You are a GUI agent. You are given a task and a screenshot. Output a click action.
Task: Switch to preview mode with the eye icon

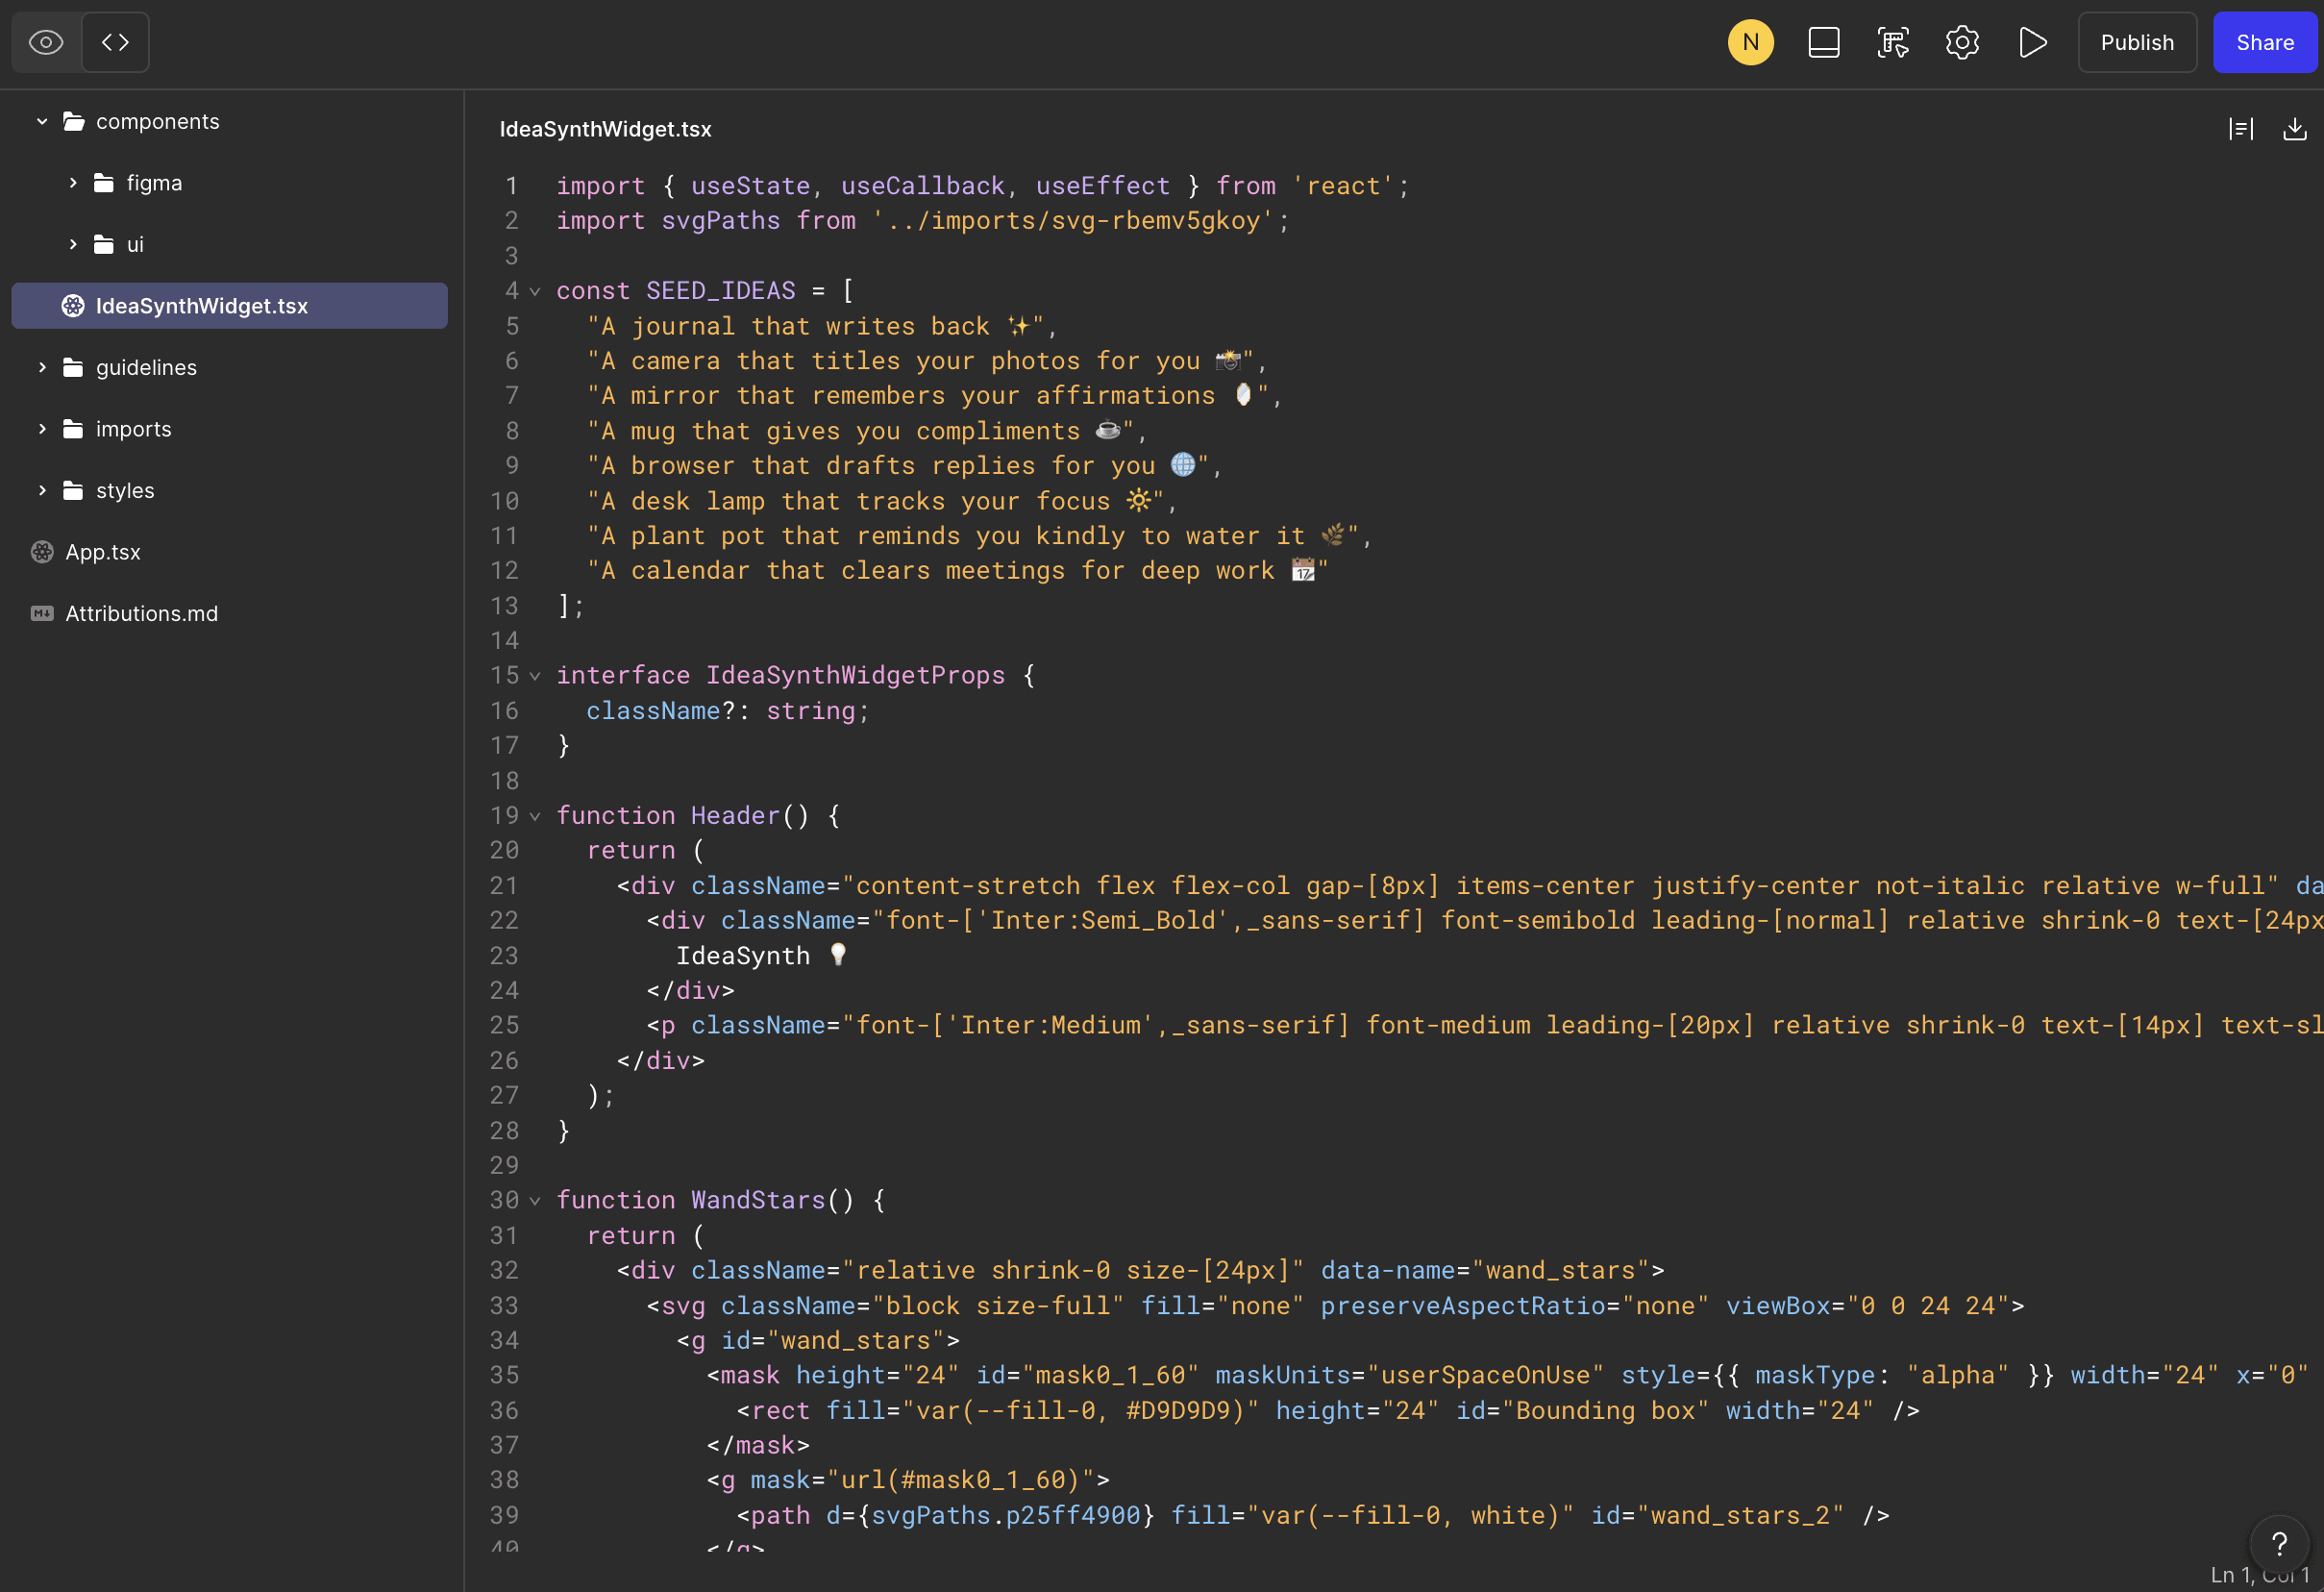(46, 42)
